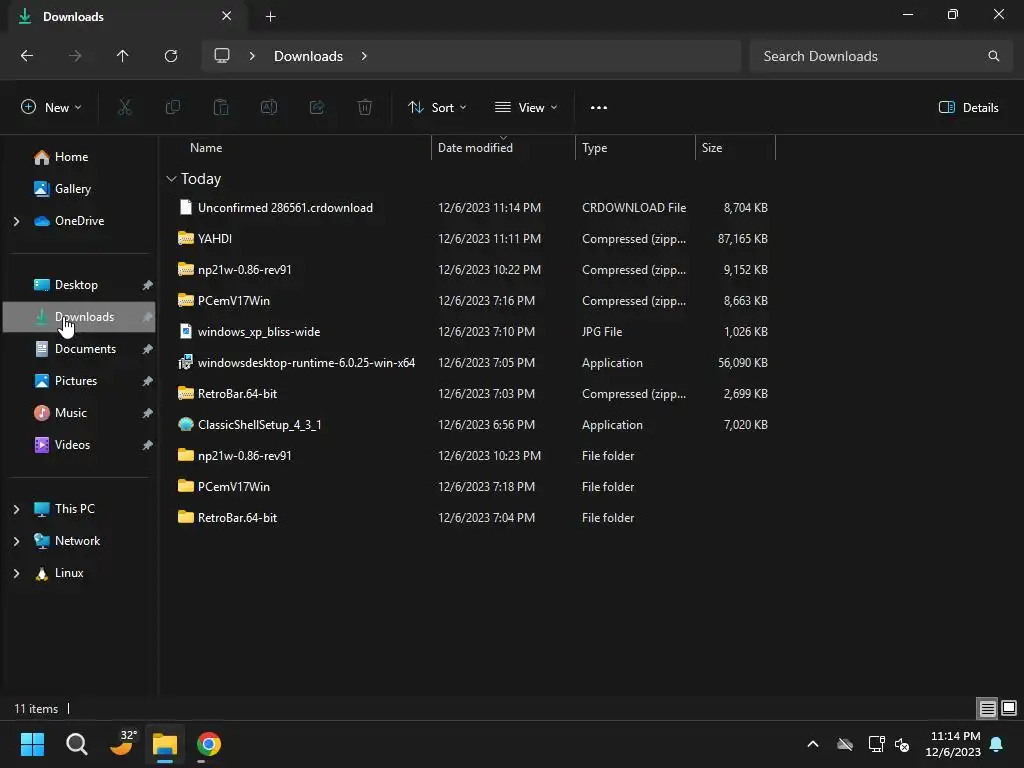Viewport: 1024px width, 768px height.
Task: Click the Copy icon in toolbar
Action: (x=172, y=107)
